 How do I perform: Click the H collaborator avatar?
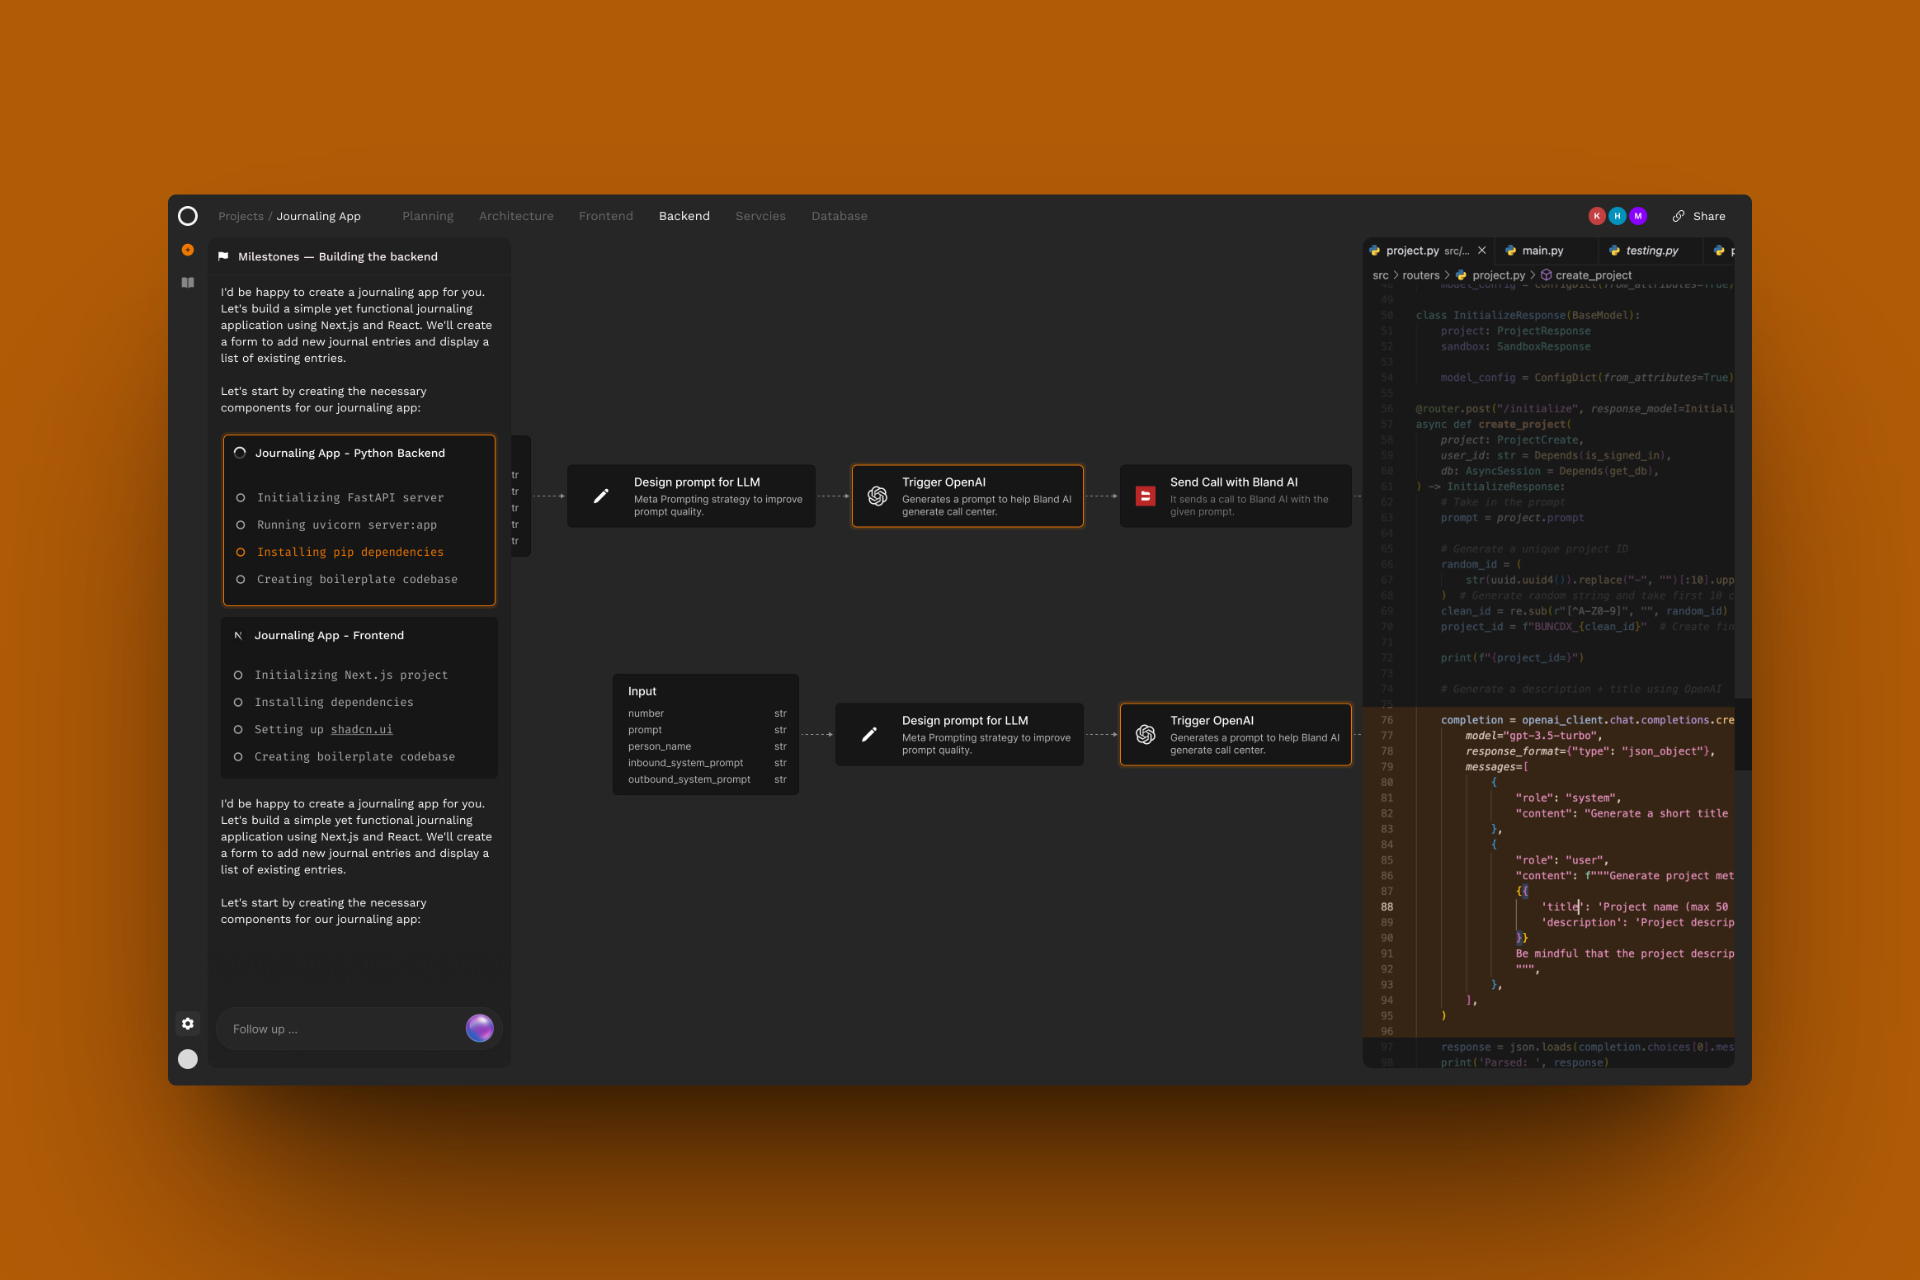click(1617, 216)
